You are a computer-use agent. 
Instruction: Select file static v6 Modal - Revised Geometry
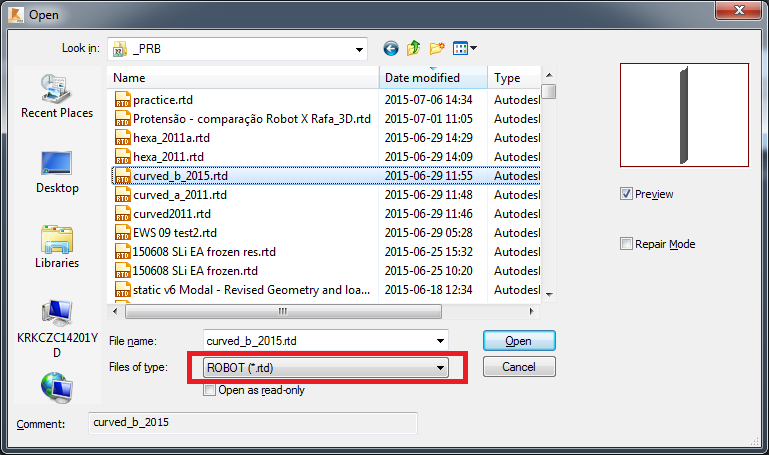pyautogui.click(x=252, y=290)
